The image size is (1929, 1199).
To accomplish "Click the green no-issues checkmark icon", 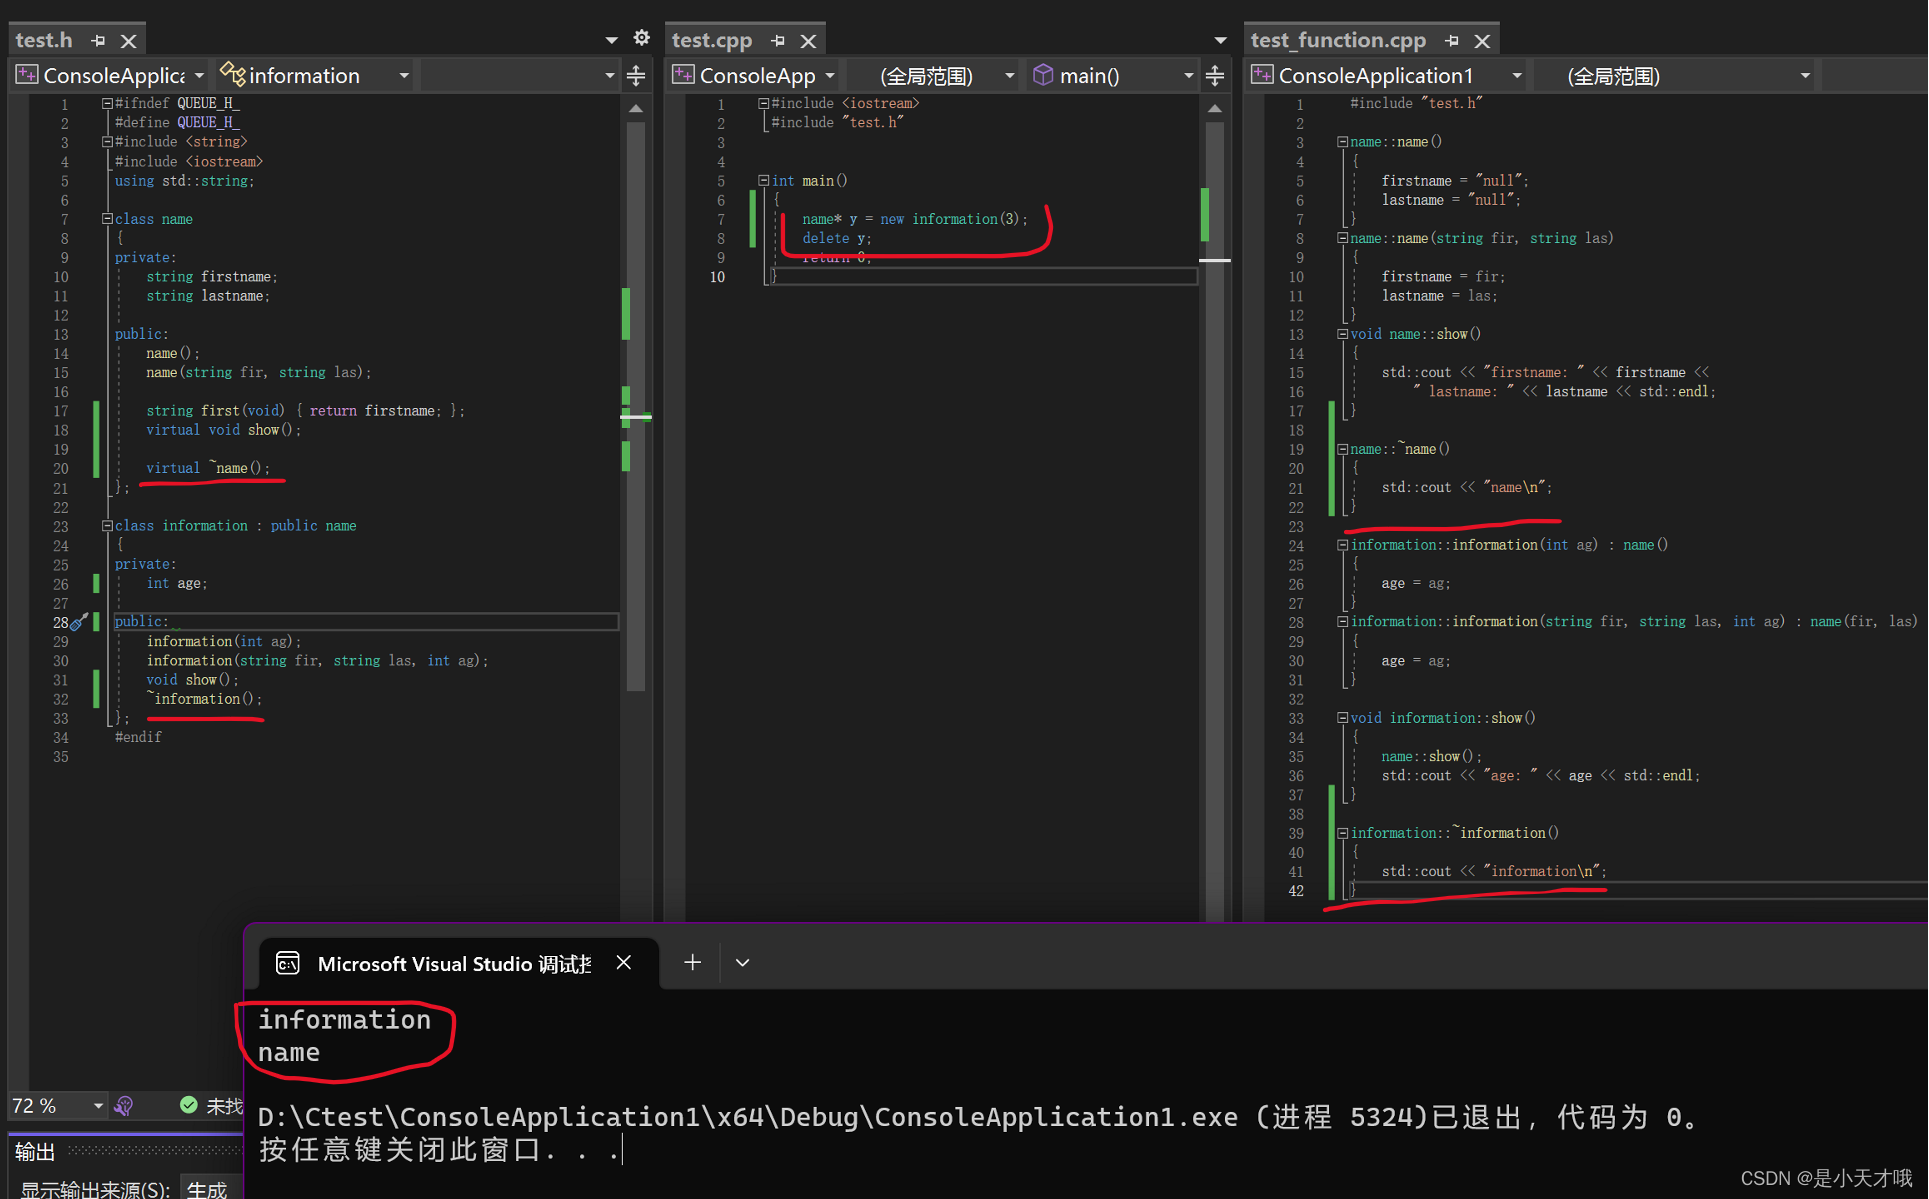I will (x=188, y=1105).
